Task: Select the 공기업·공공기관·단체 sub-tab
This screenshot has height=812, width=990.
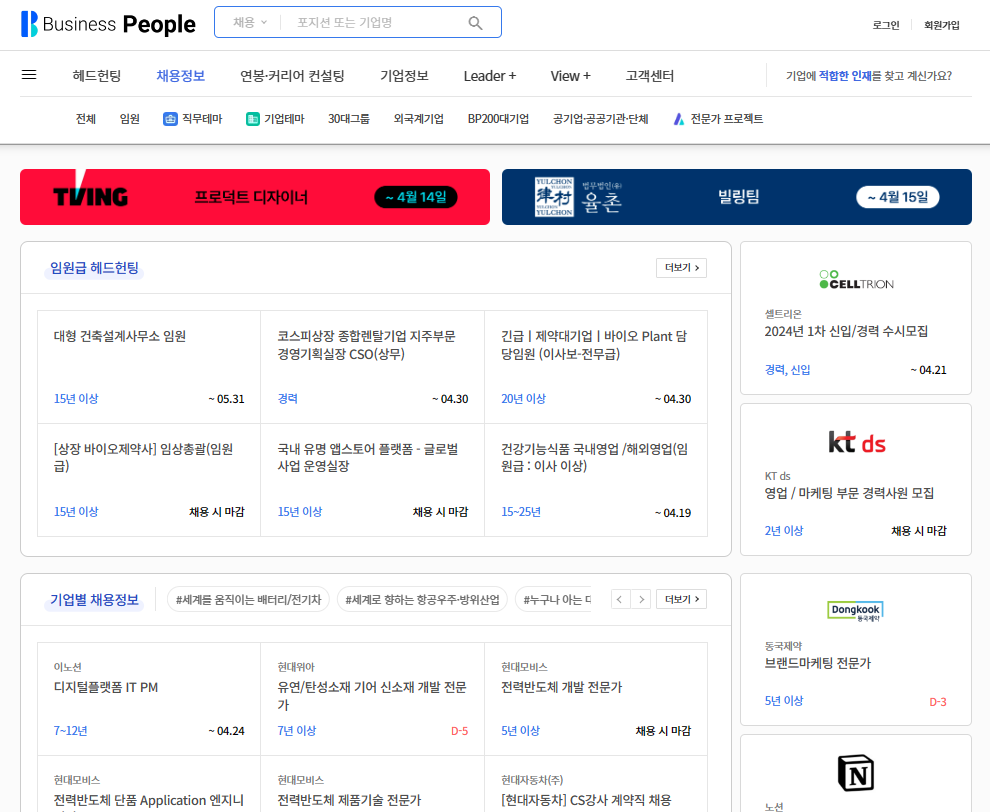Action: coord(600,119)
